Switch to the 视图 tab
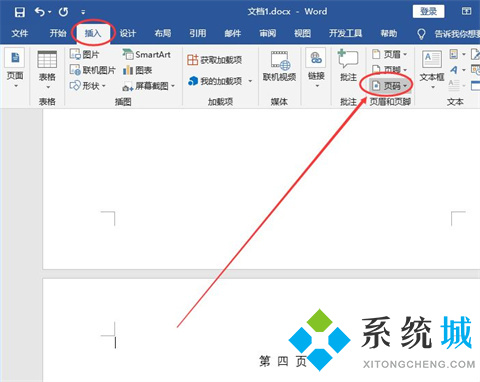This screenshot has width=480, height=382. tap(302, 33)
